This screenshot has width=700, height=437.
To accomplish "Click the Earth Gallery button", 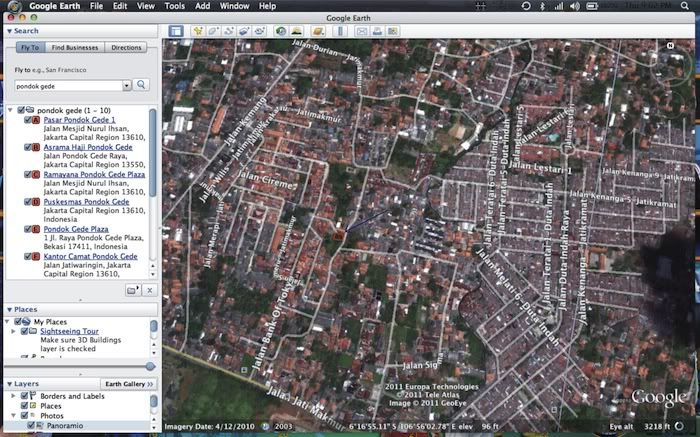I will [129, 384].
